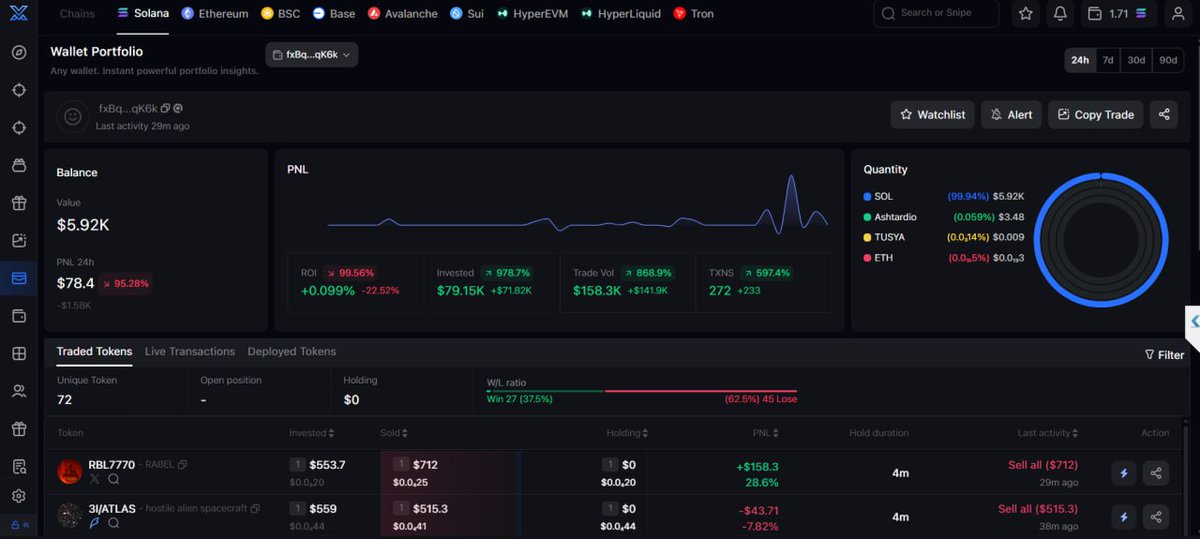1200x539 pixels.
Task: Click the search icon under RBL7770
Action: [x=113, y=479]
